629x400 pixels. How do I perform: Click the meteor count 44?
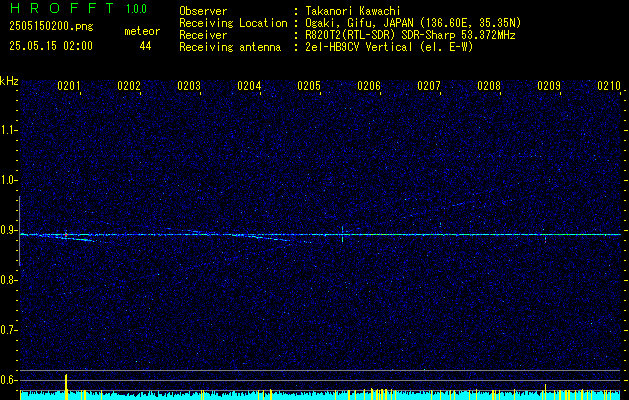pyautogui.click(x=145, y=46)
